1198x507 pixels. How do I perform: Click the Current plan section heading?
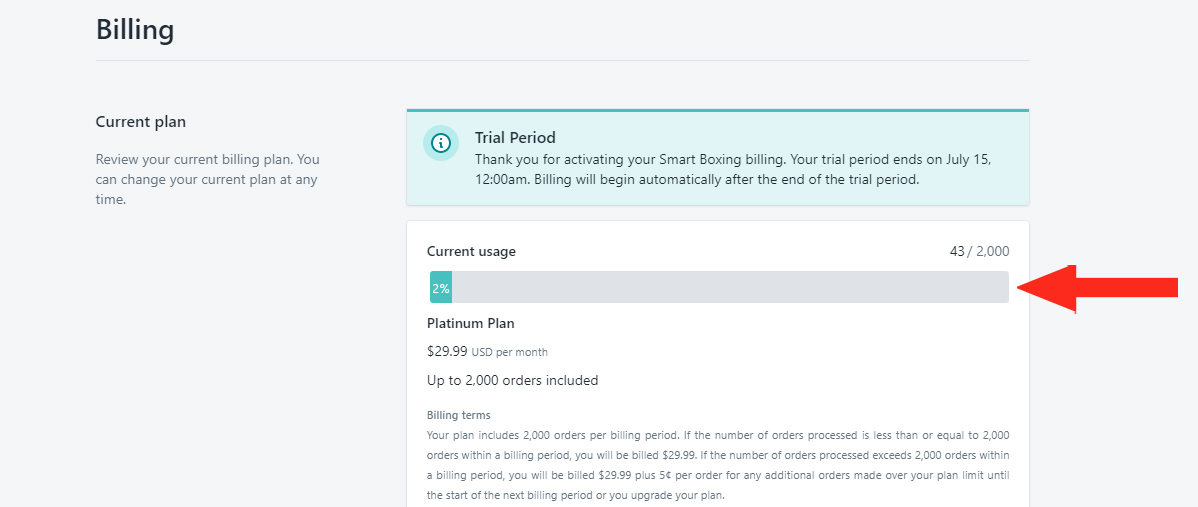(x=141, y=121)
